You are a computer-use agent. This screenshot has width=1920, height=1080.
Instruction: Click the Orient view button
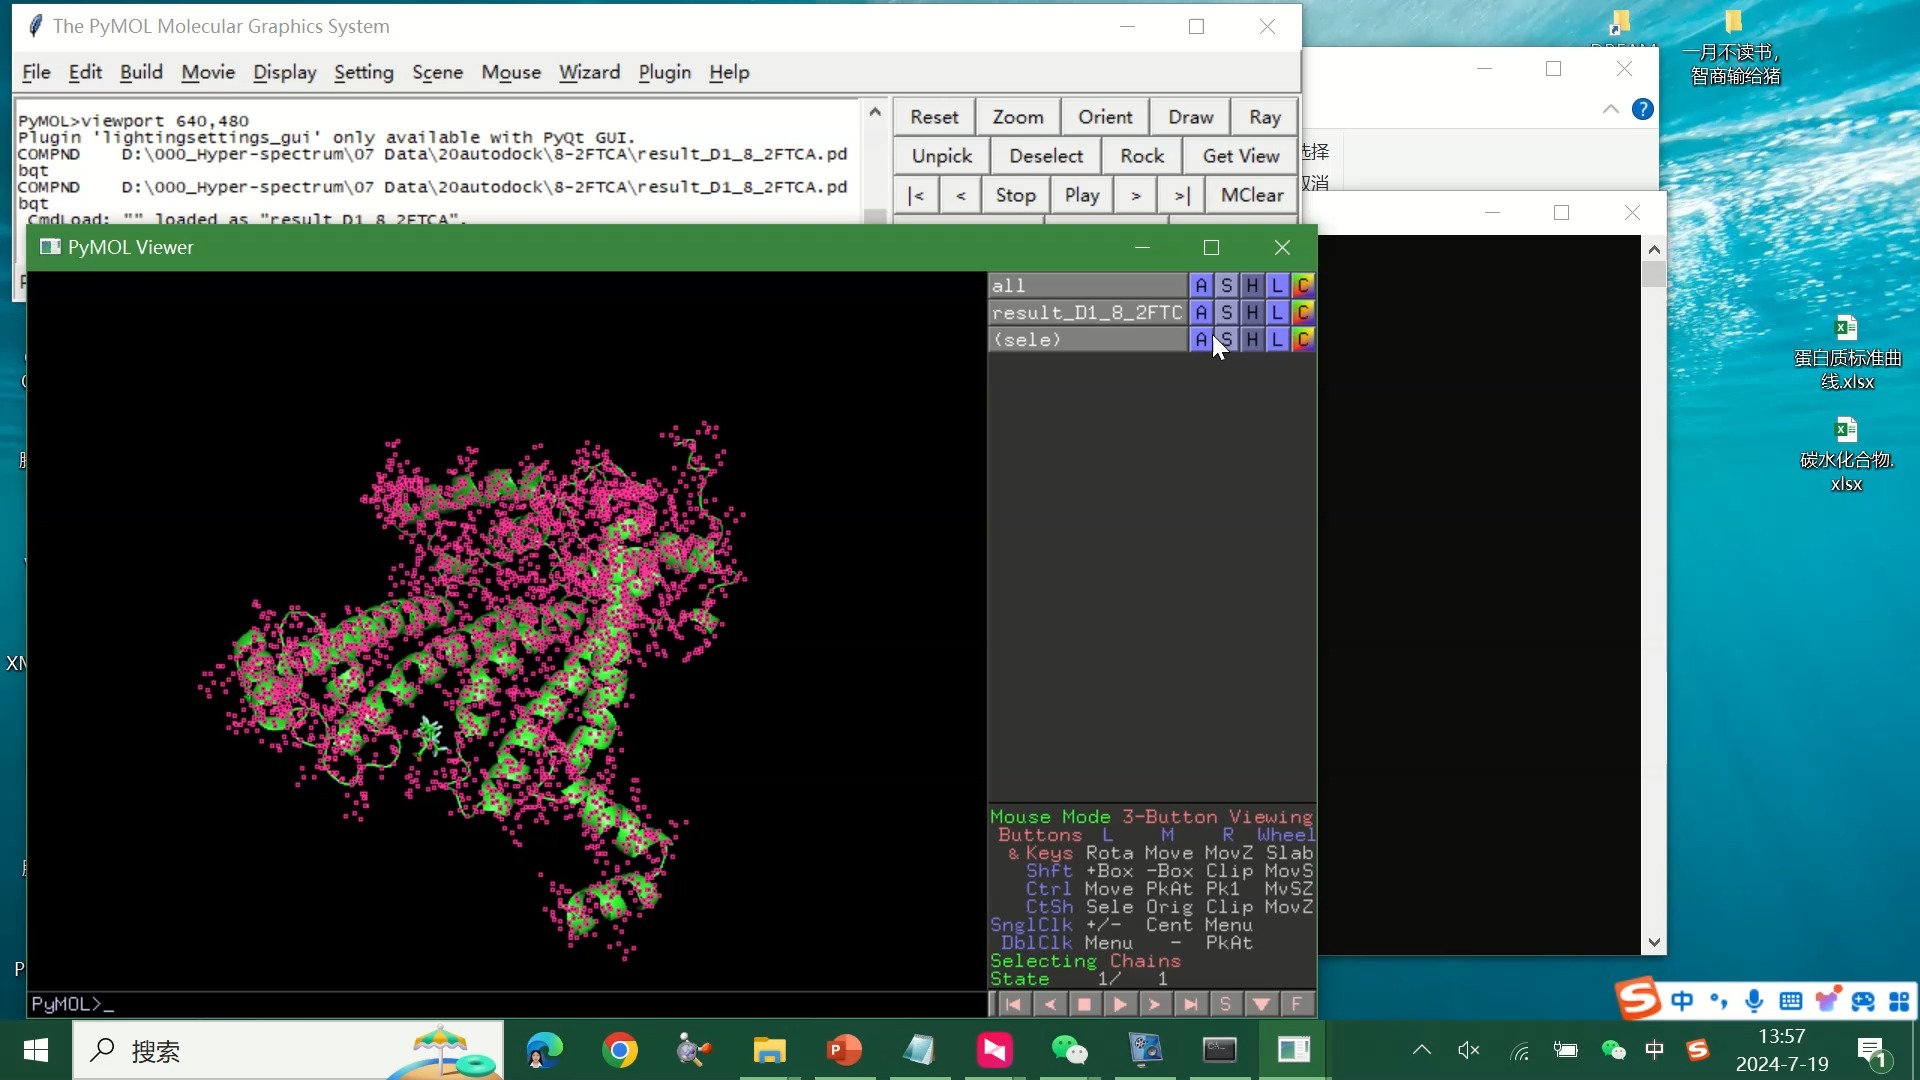pyautogui.click(x=1105, y=116)
